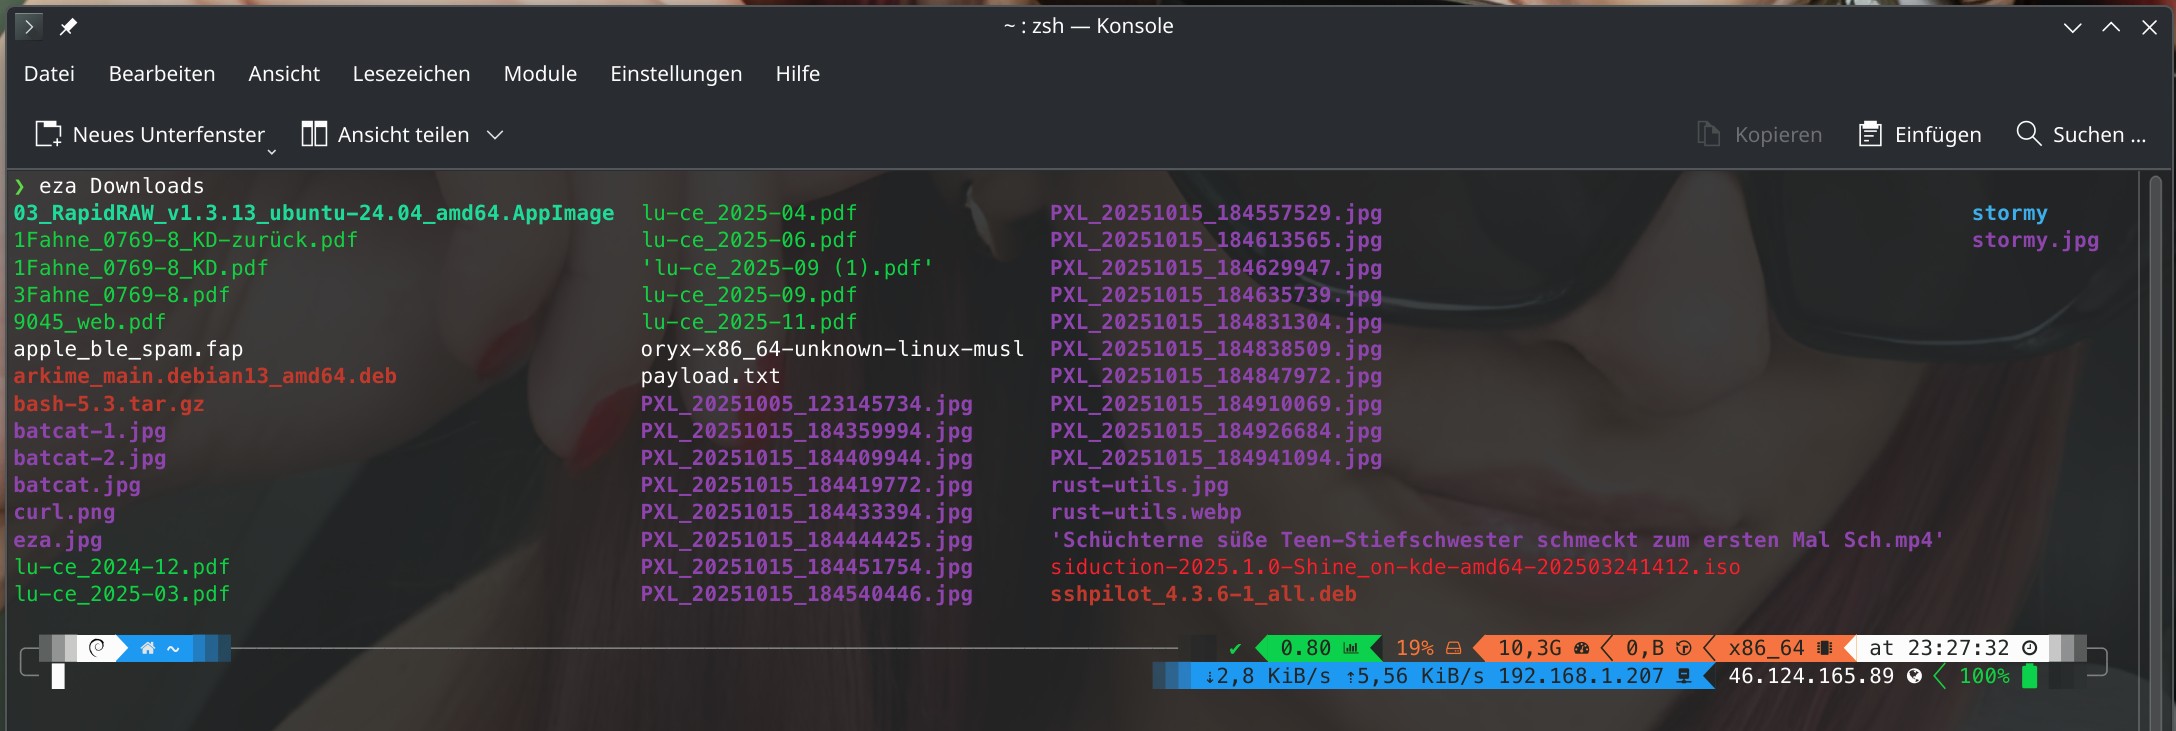Click the home icon in the prompt
This screenshot has width=2176, height=731.
coord(147,648)
